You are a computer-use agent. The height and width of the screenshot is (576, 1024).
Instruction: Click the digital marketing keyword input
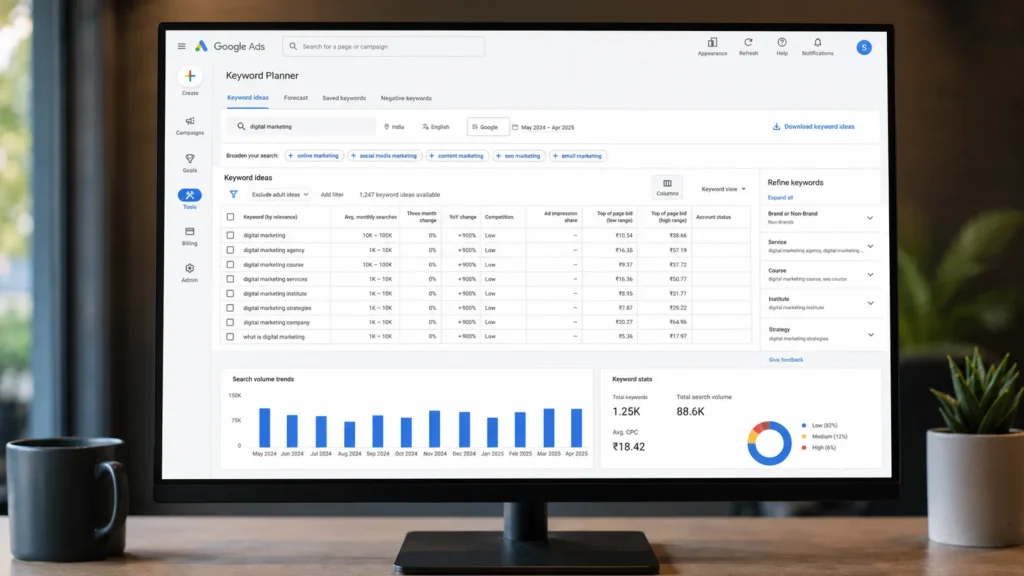(301, 127)
